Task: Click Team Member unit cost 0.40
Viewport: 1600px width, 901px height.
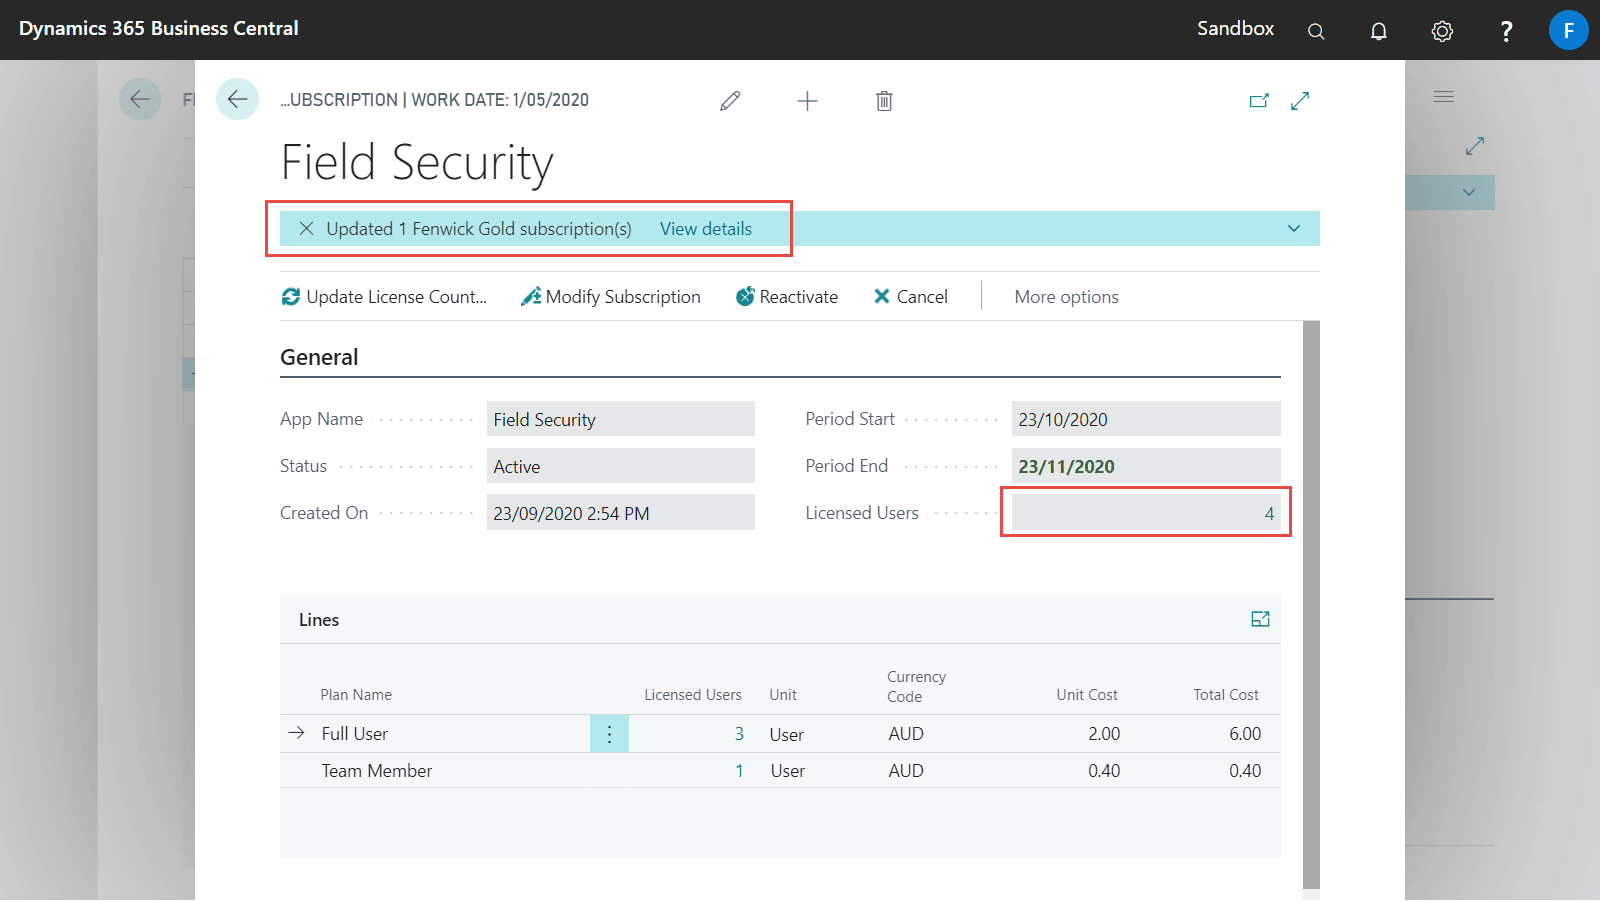Action: [1104, 770]
